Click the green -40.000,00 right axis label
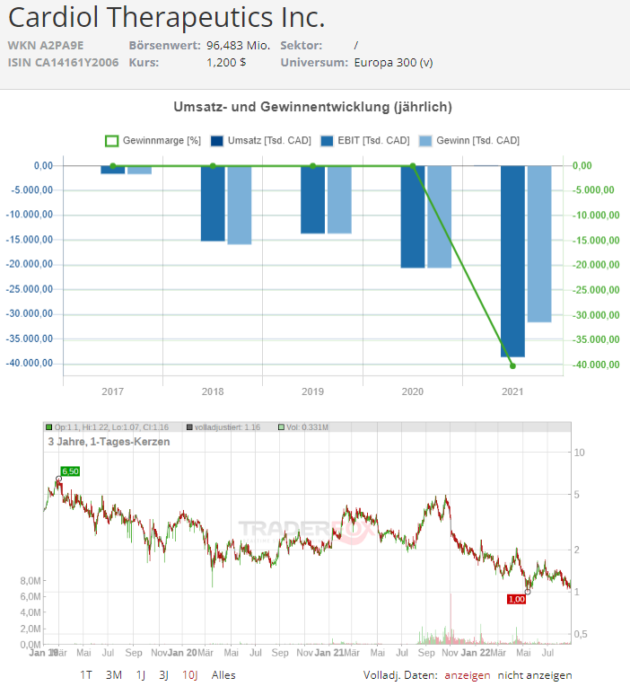 click(x=596, y=365)
